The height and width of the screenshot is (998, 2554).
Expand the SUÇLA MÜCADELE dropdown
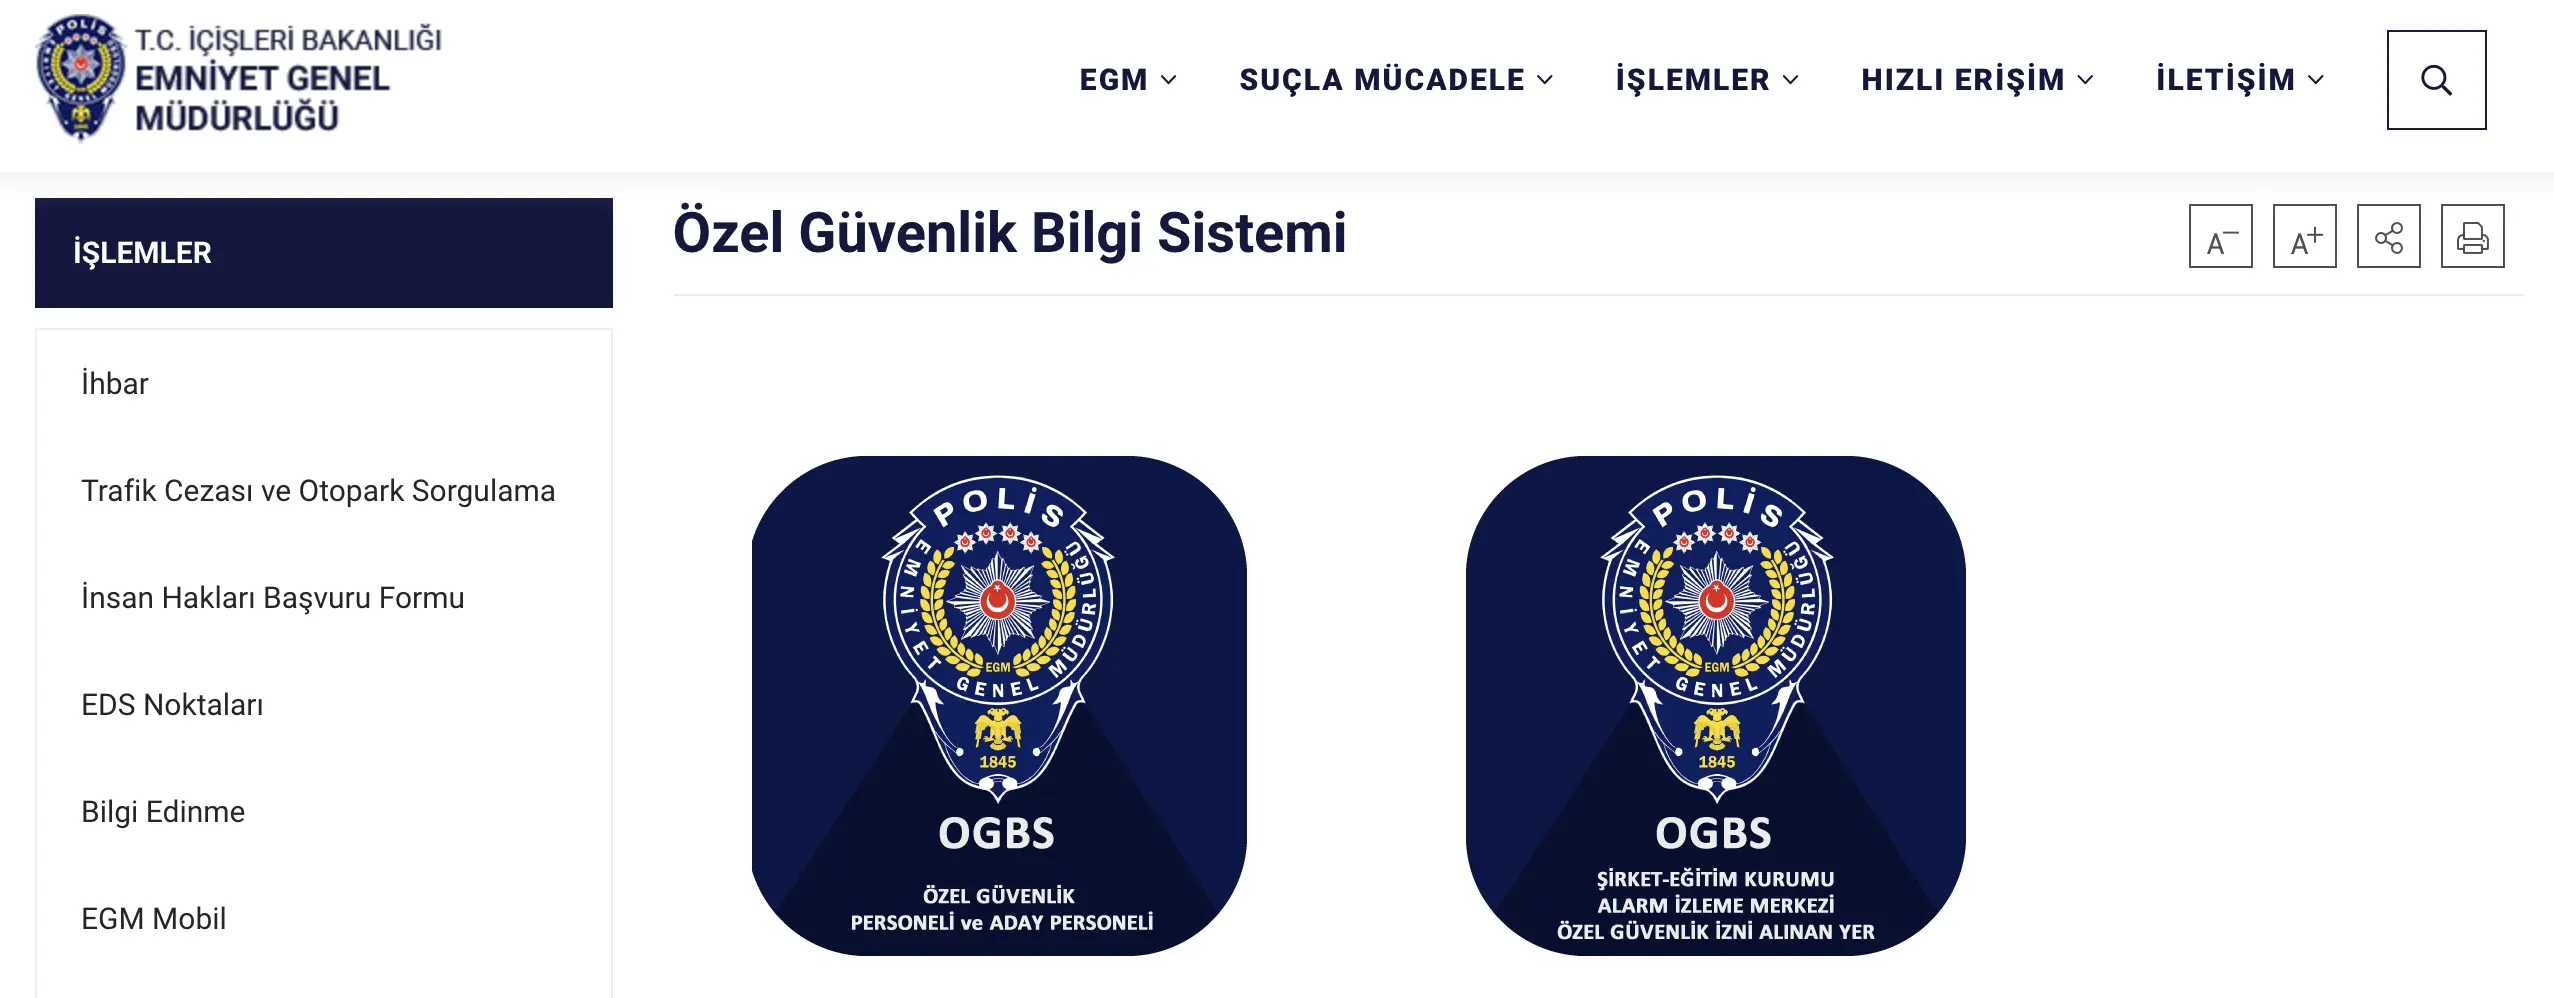(x=1396, y=80)
